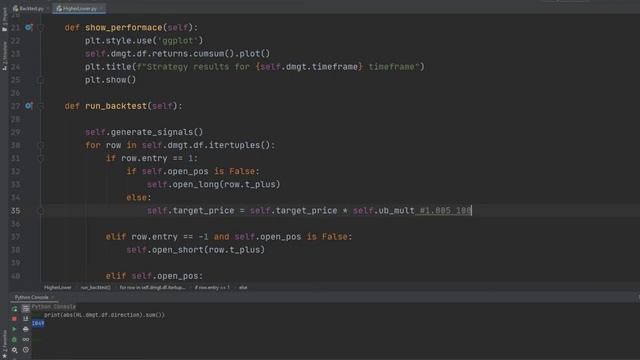The width and height of the screenshot is (640, 360).
Task: Click 'def show_performace(self):' line
Action: (x=131, y=27)
